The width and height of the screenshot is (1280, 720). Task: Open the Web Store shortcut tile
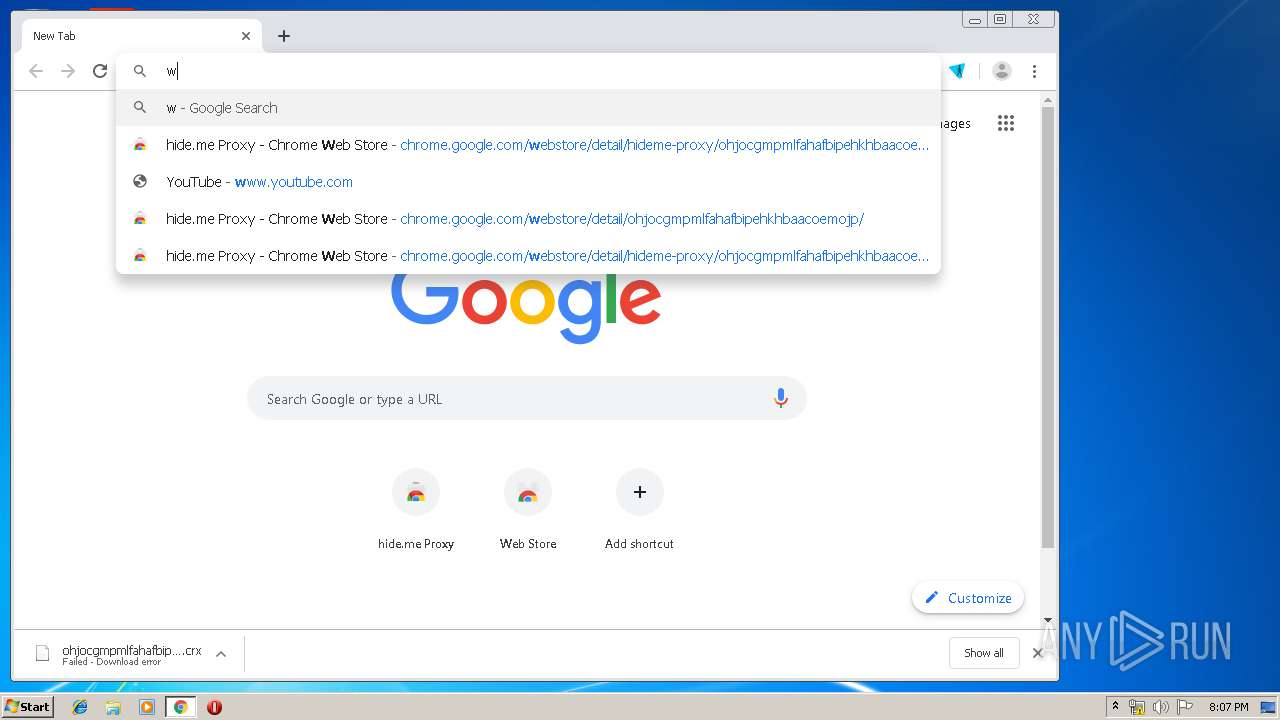point(528,510)
